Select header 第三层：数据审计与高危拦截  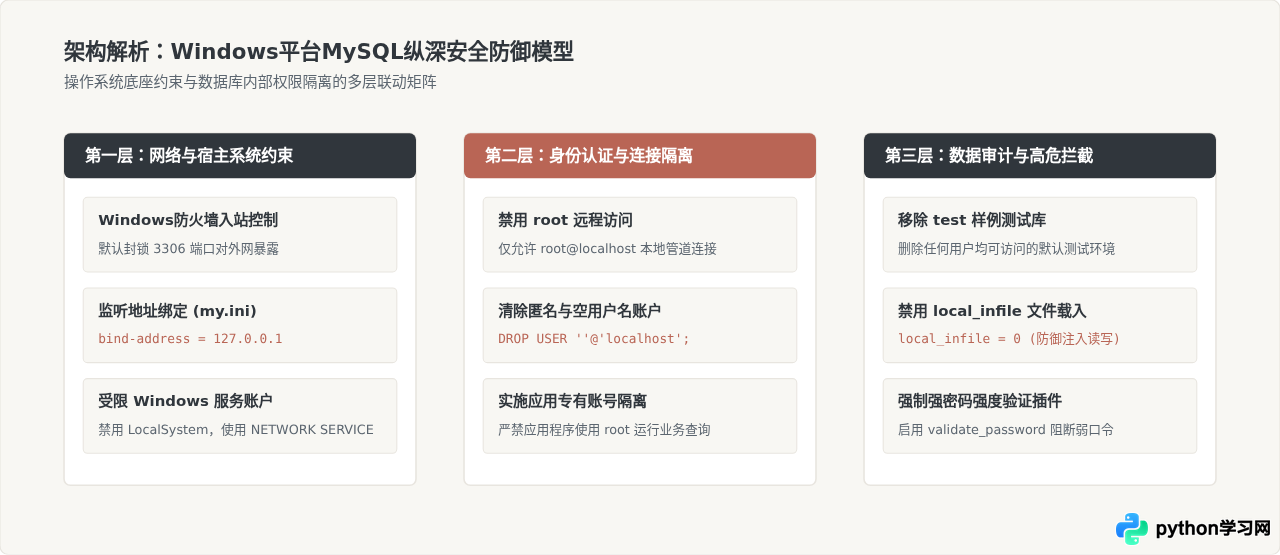pyautogui.click(x=1040, y=156)
